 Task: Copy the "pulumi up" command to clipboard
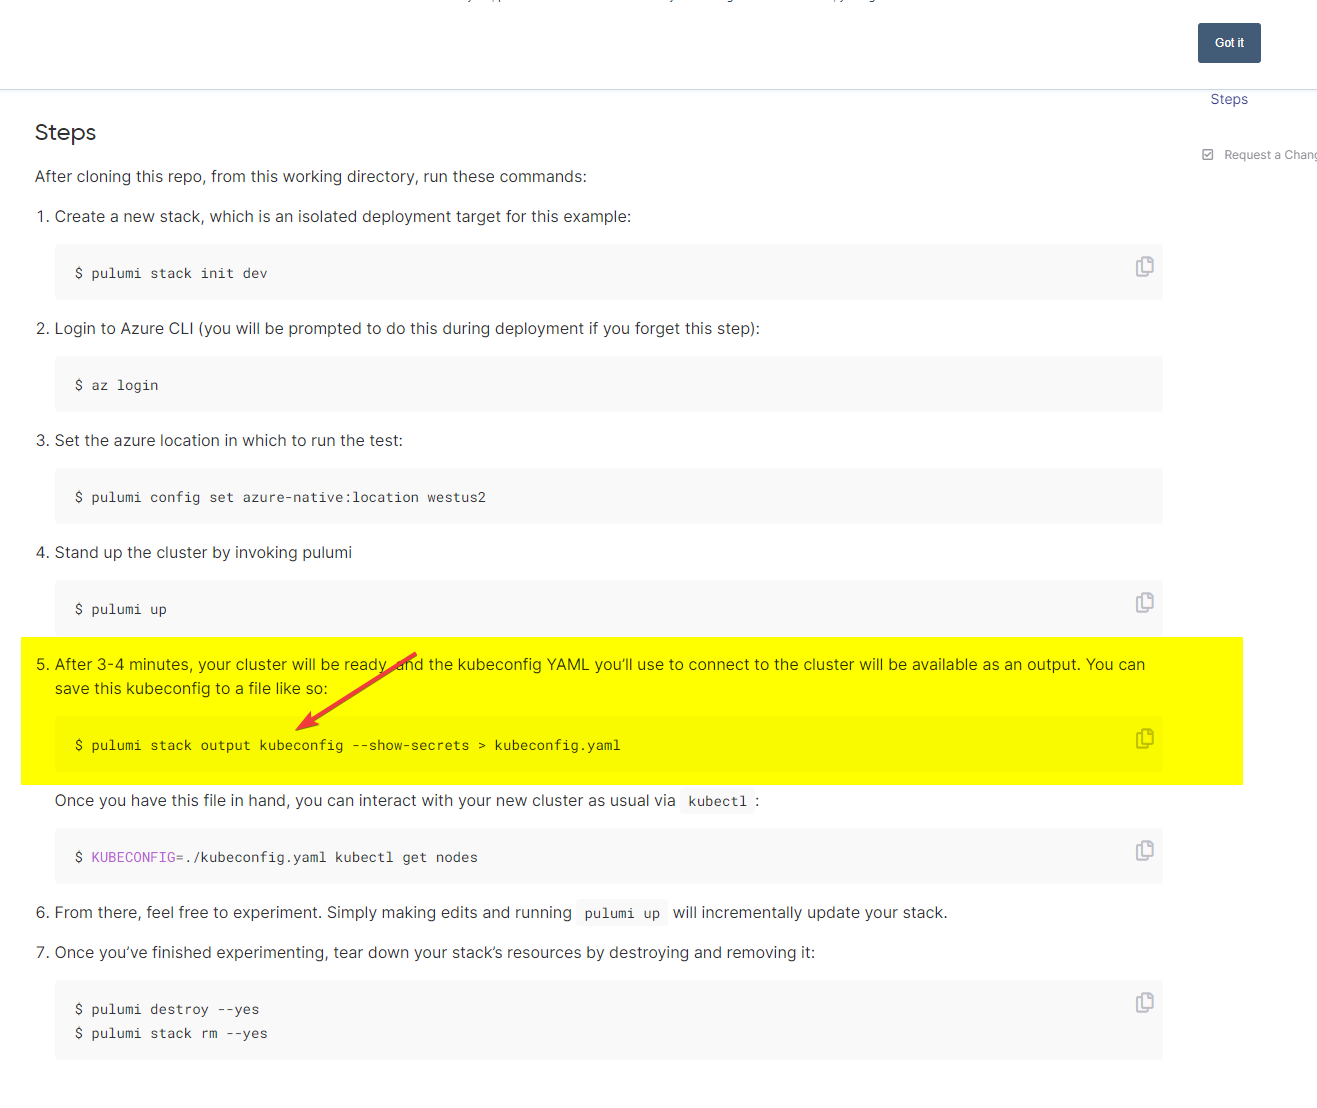(x=1144, y=602)
